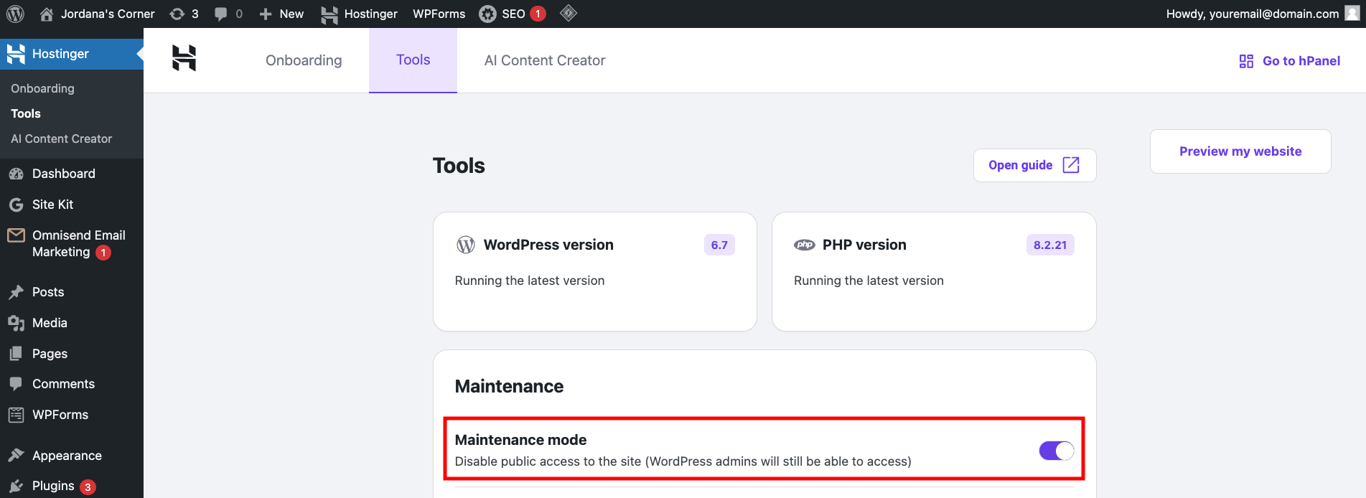Click the WPForms sidebar icon
1366x498 pixels.
(16, 415)
